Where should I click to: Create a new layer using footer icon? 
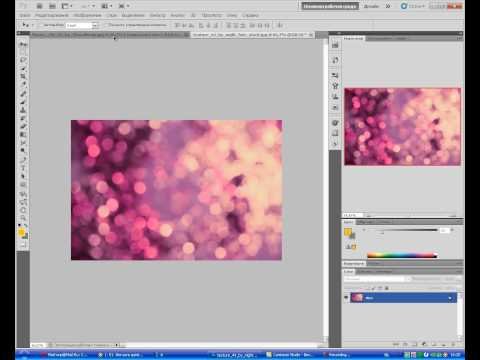click(443, 344)
